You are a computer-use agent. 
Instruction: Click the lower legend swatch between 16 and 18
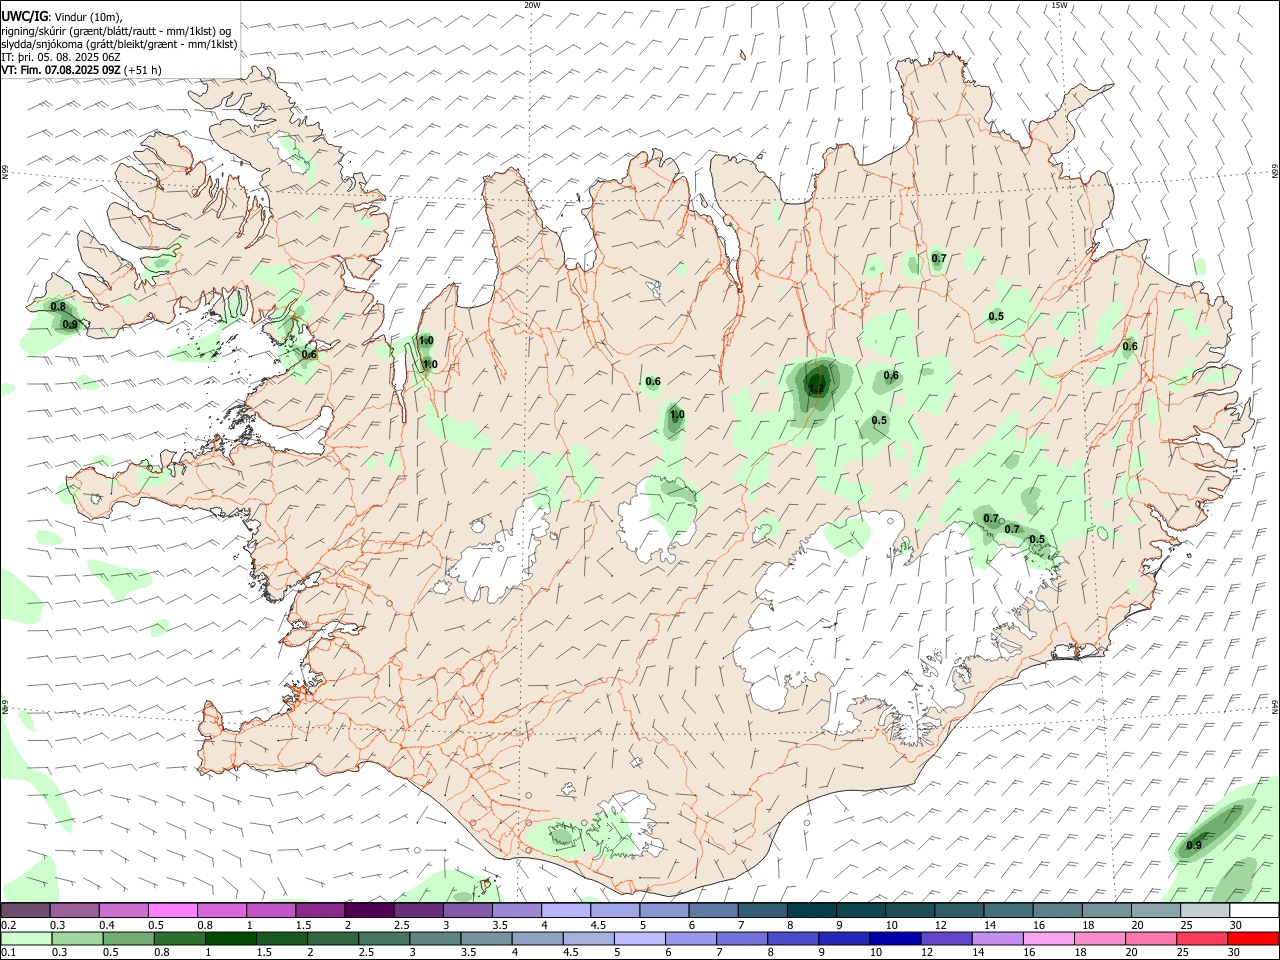coord(1049,939)
